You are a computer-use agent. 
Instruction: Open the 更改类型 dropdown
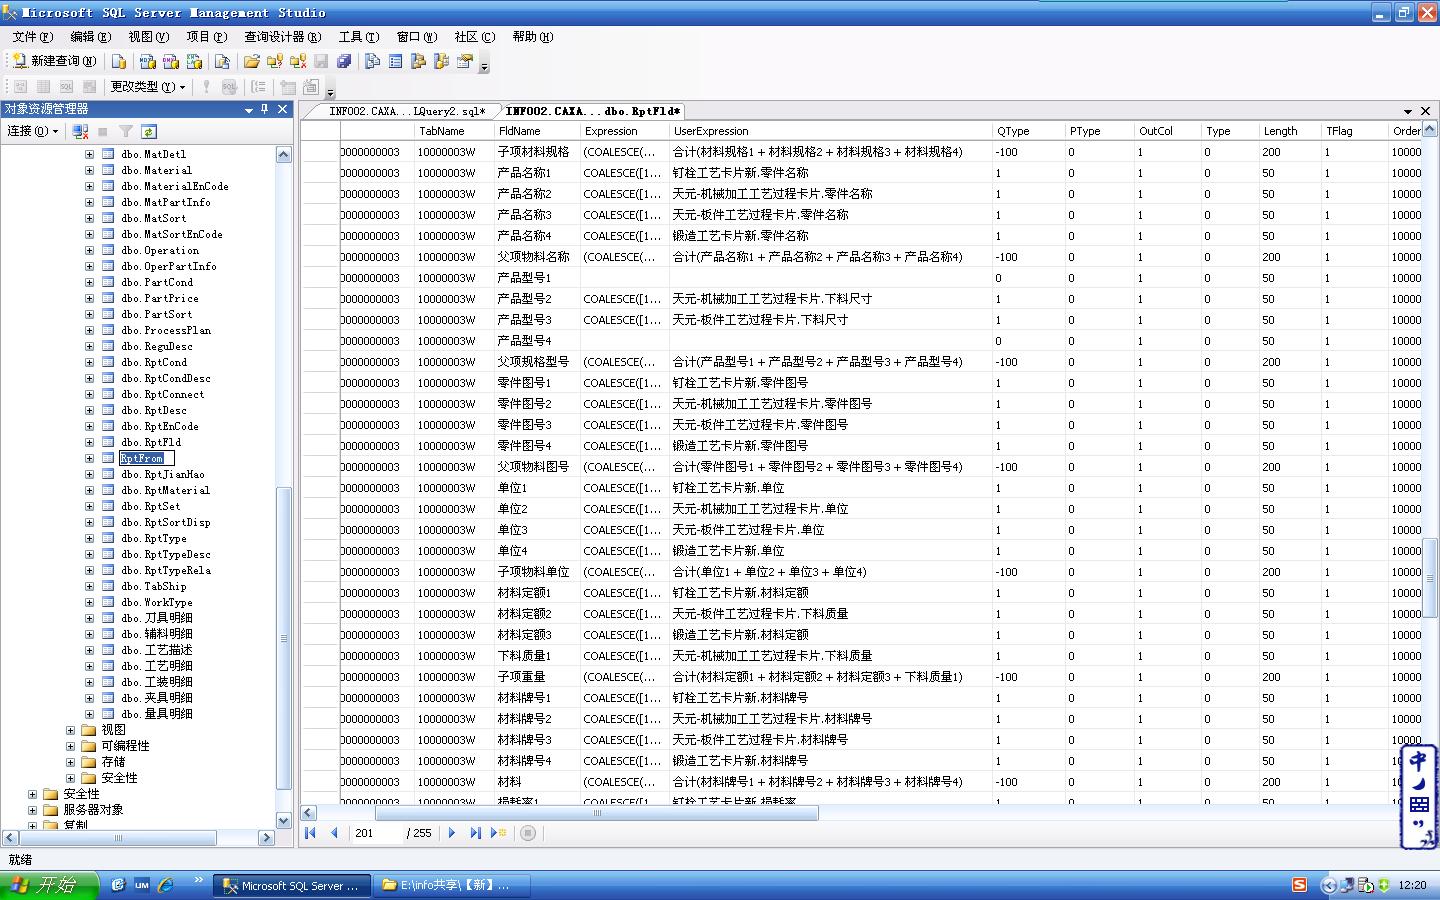point(147,87)
